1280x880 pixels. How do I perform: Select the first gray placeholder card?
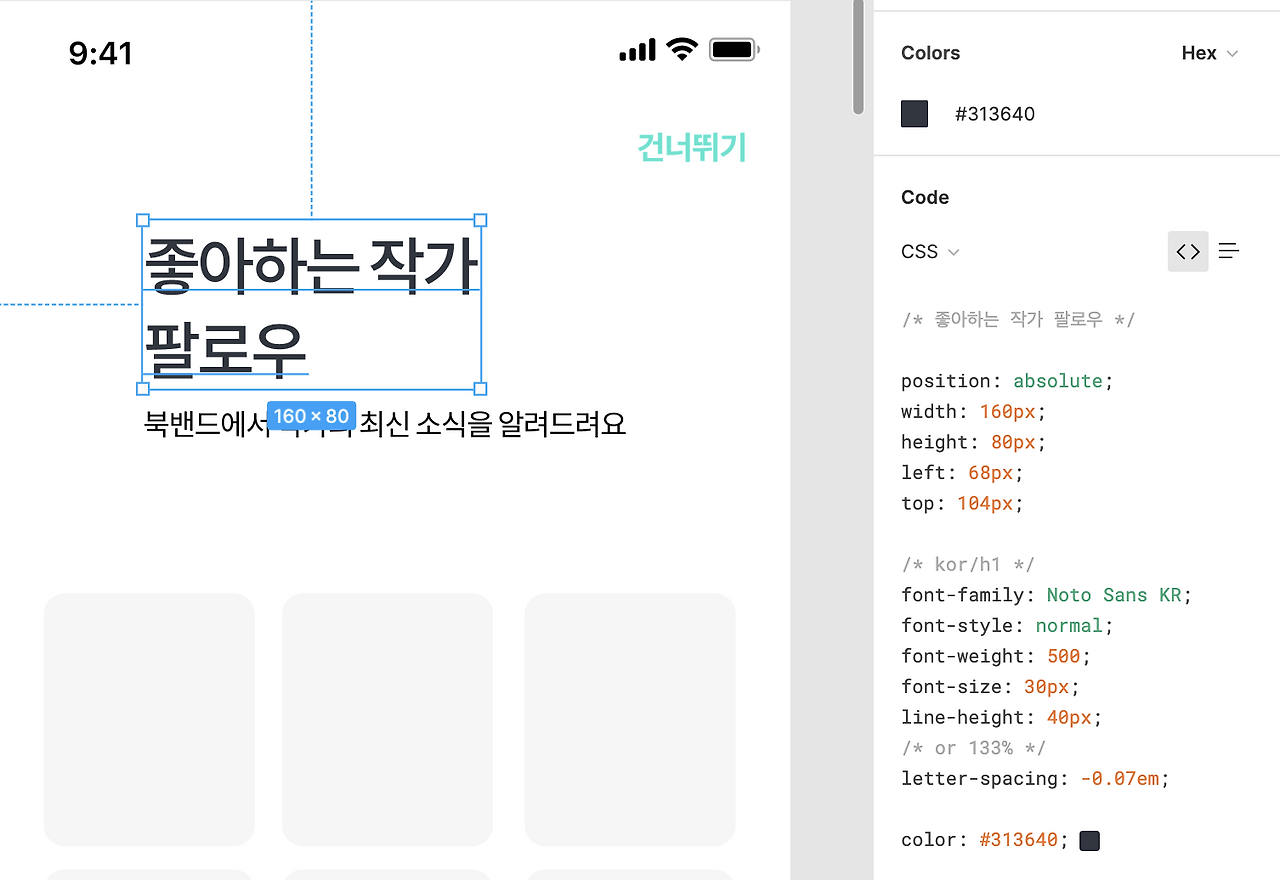148,718
